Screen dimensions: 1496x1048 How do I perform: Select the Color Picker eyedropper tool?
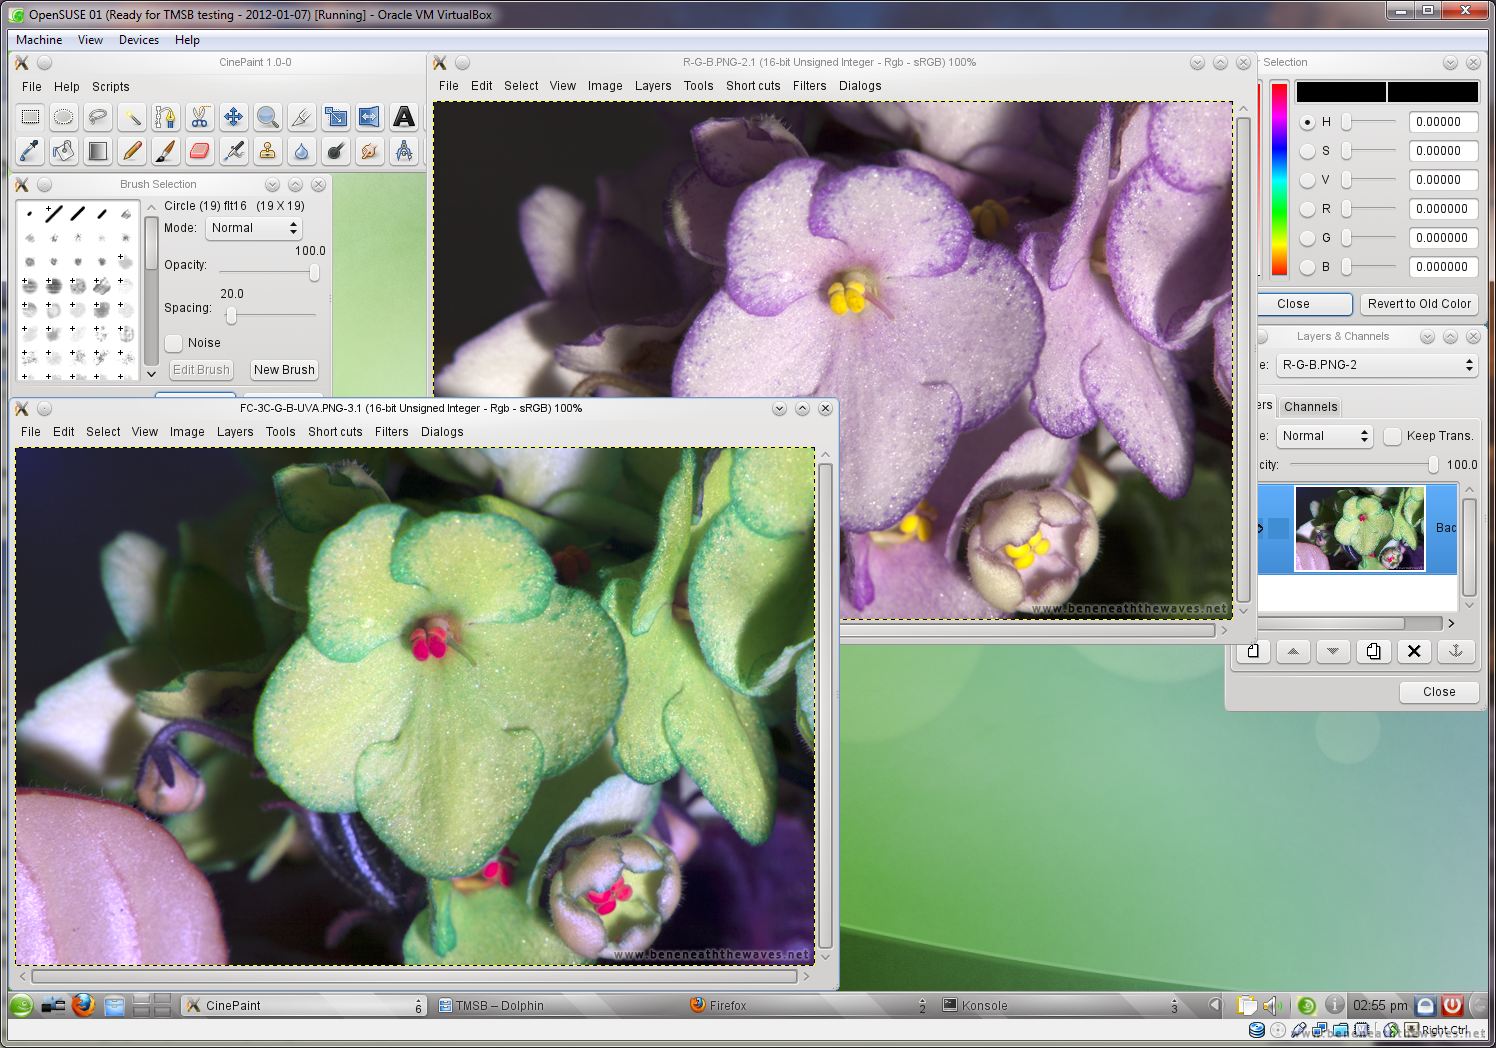(x=30, y=151)
